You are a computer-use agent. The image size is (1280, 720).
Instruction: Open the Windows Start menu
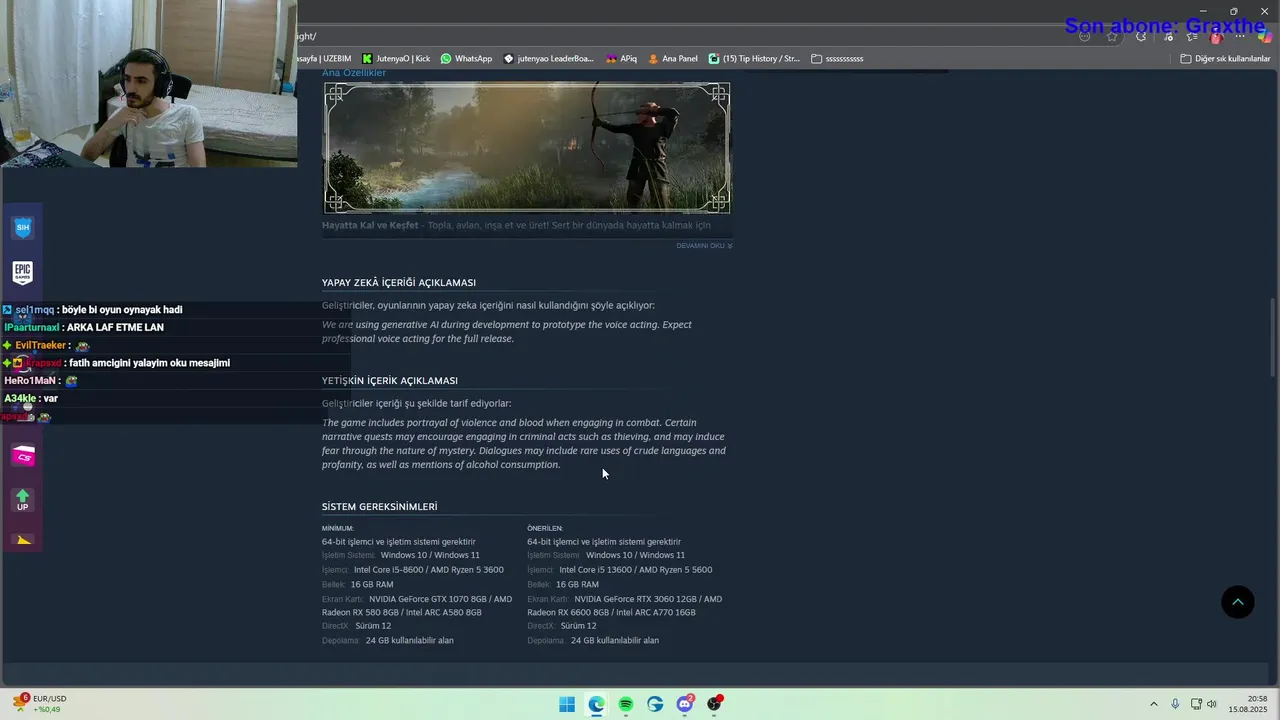tap(567, 704)
